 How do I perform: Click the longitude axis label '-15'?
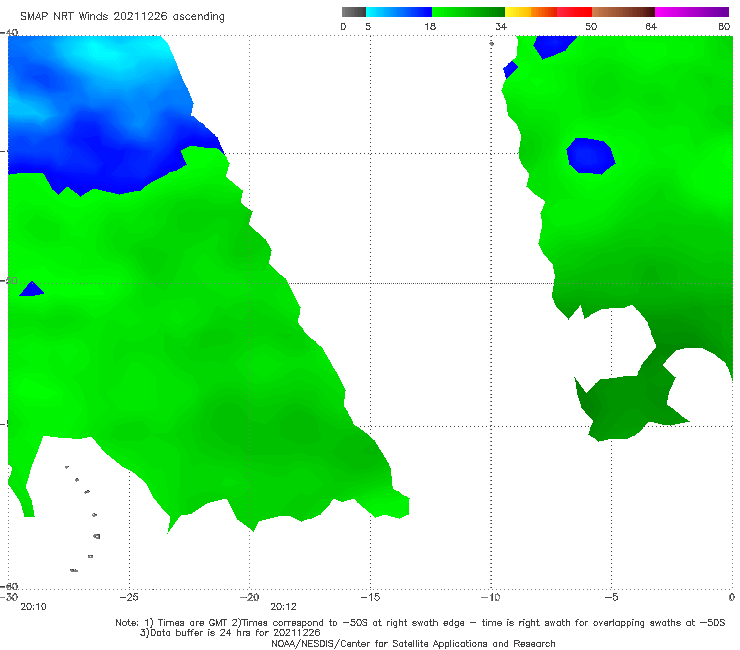pyautogui.click(x=370, y=597)
